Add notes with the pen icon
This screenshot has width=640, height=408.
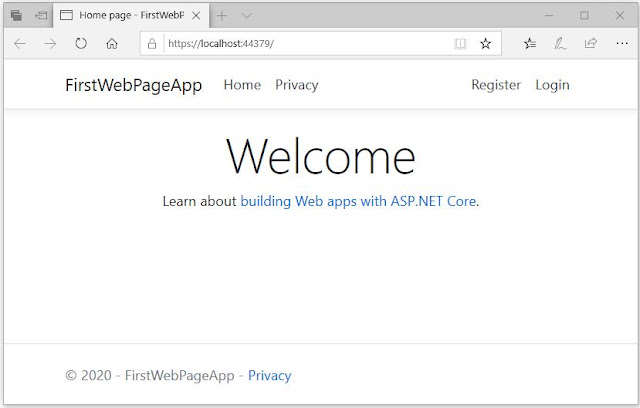click(x=560, y=43)
